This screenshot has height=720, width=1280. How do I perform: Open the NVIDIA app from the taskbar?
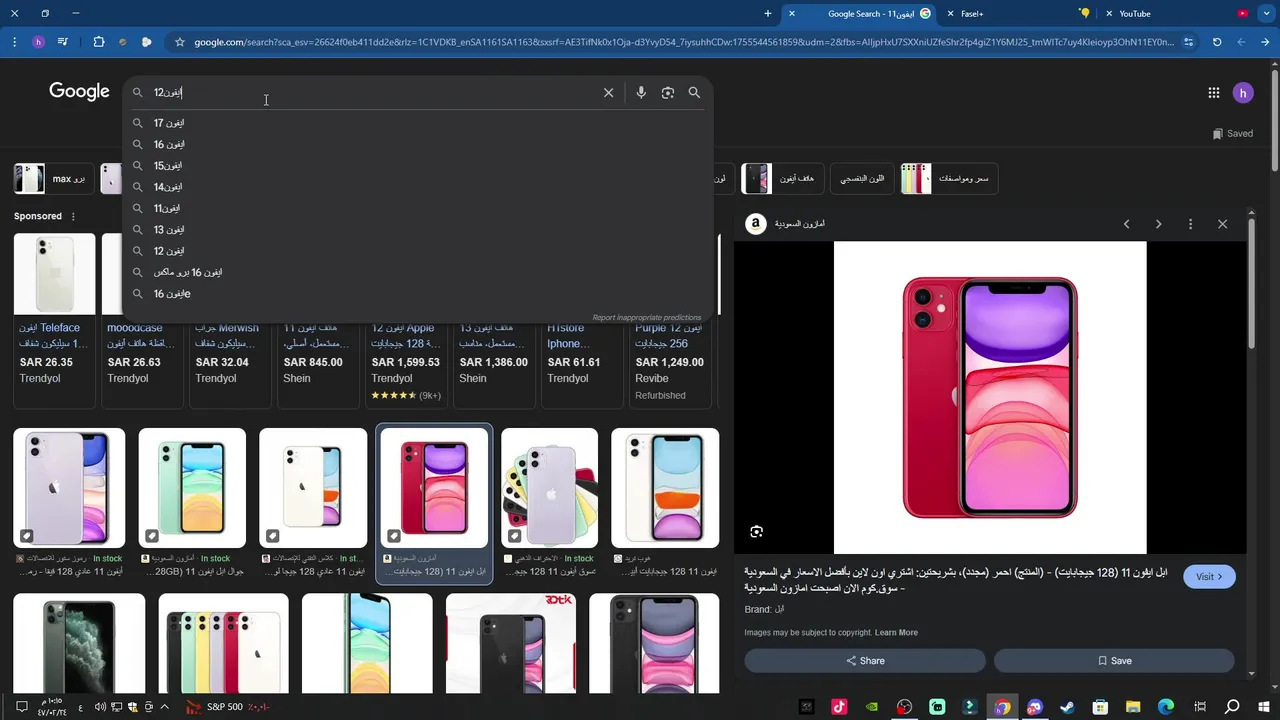[x=872, y=707]
